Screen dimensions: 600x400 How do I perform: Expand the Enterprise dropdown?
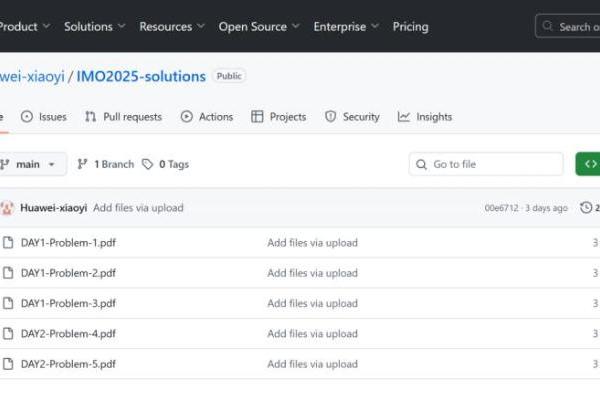pyautogui.click(x=346, y=27)
